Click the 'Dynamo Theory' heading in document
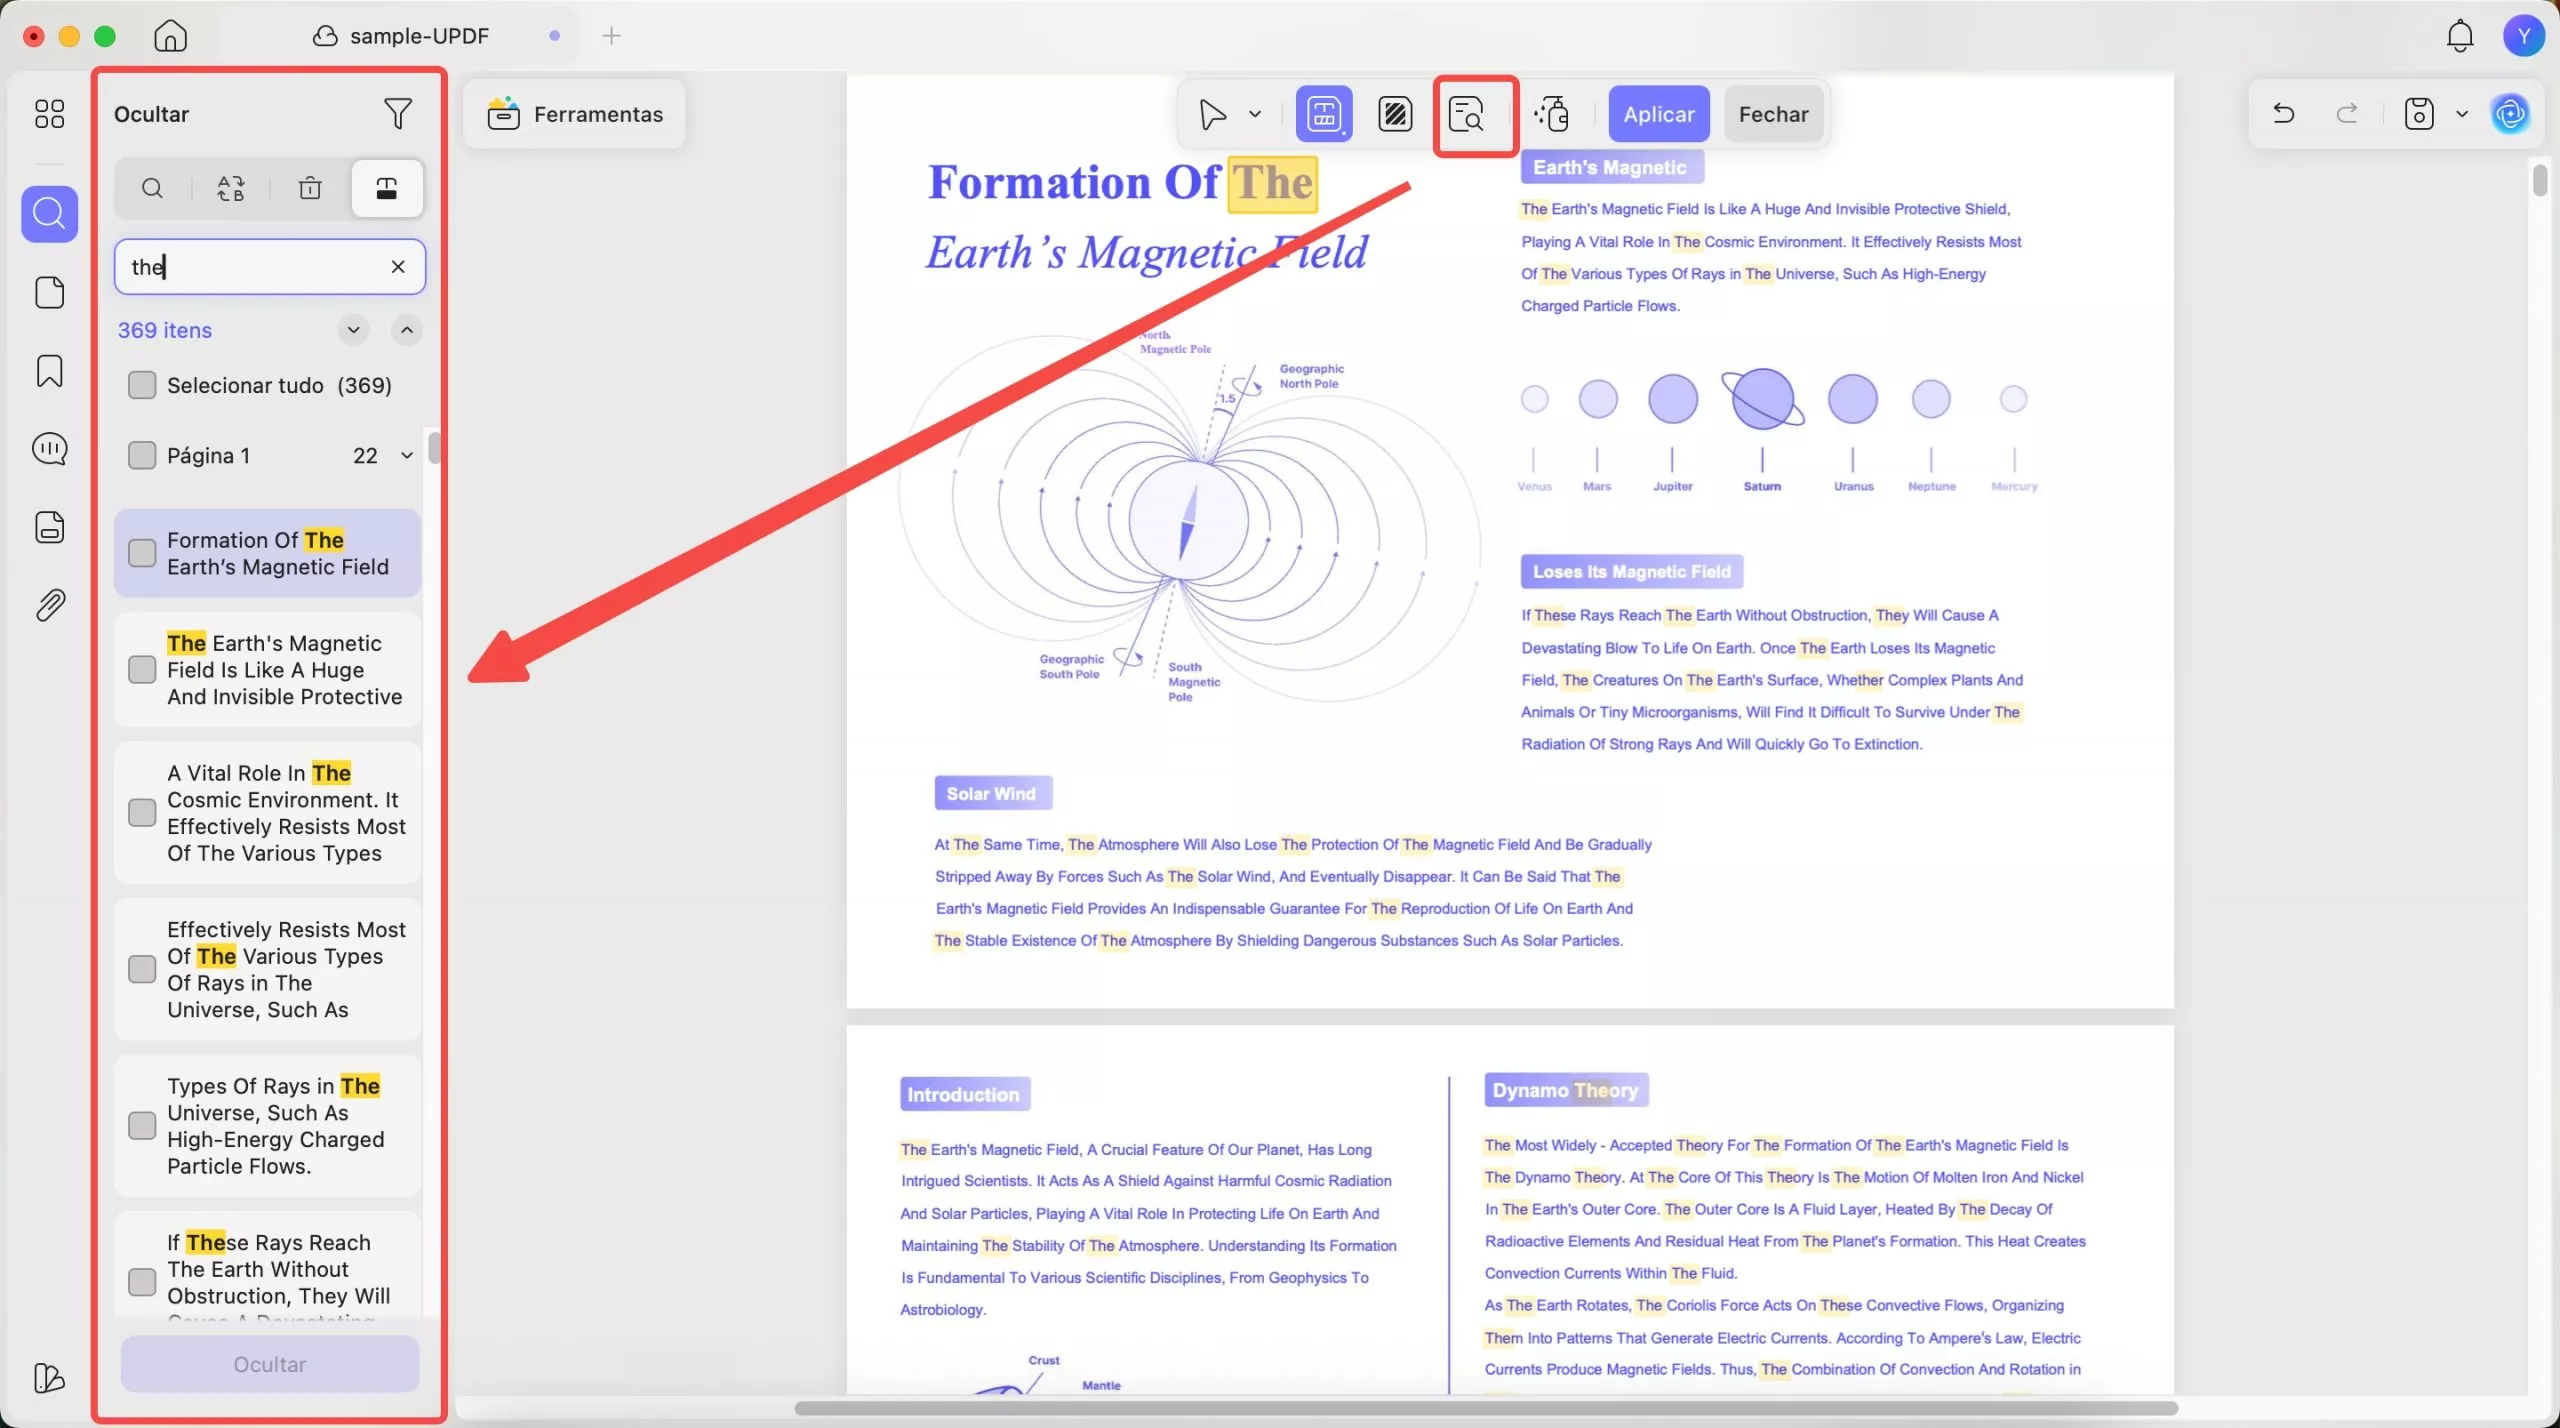 coord(1565,1091)
